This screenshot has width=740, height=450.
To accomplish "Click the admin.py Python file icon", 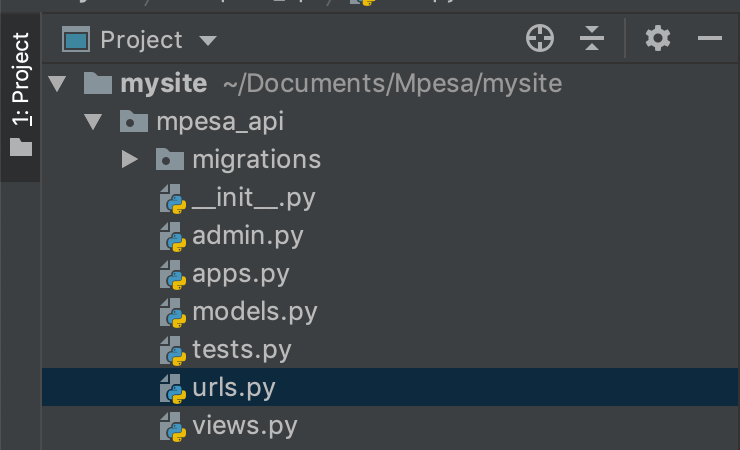I will click(x=173, y=236).
